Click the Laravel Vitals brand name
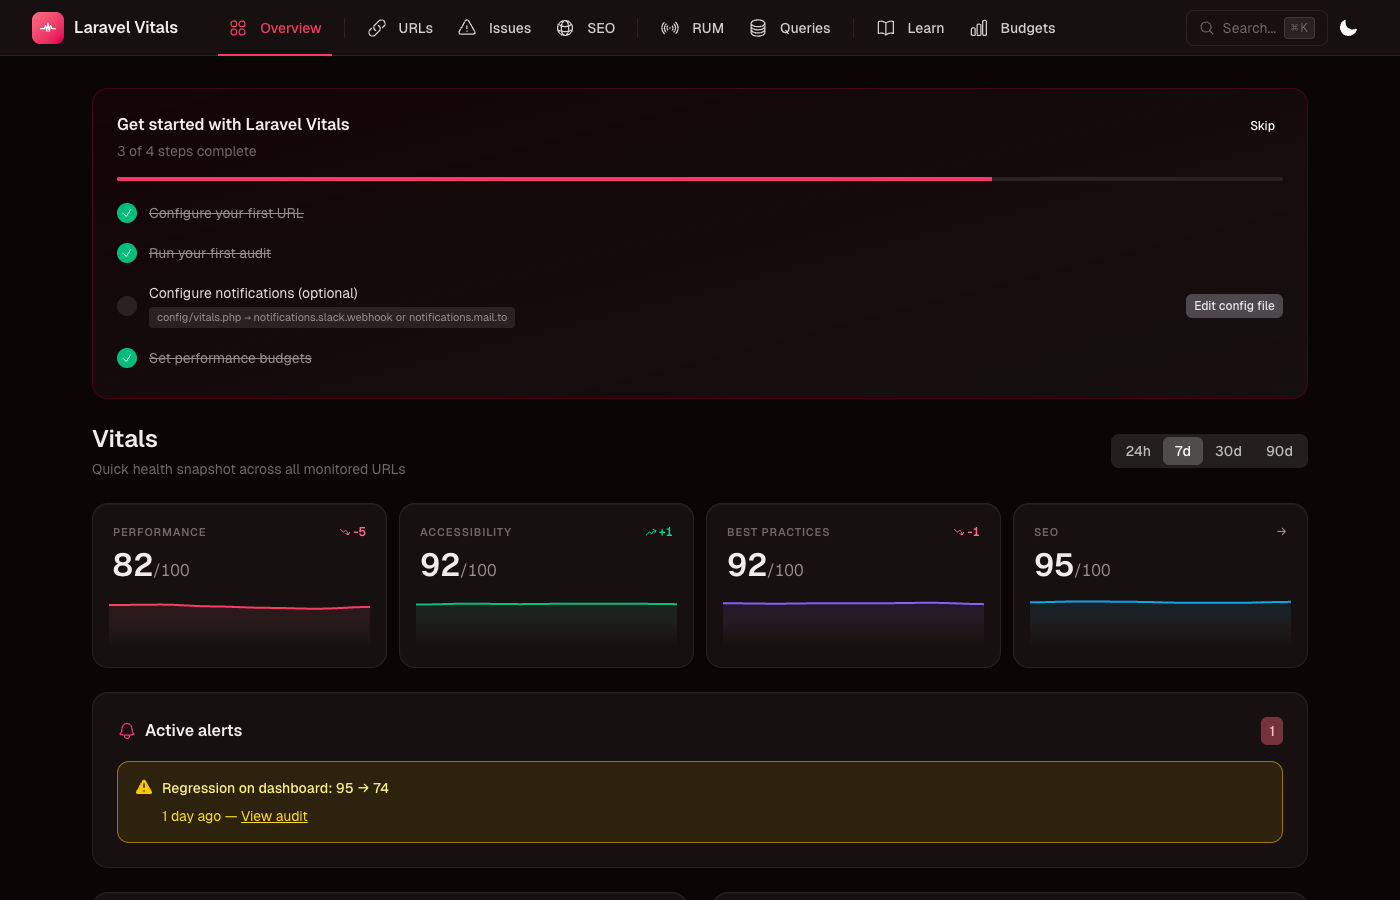 126,28
